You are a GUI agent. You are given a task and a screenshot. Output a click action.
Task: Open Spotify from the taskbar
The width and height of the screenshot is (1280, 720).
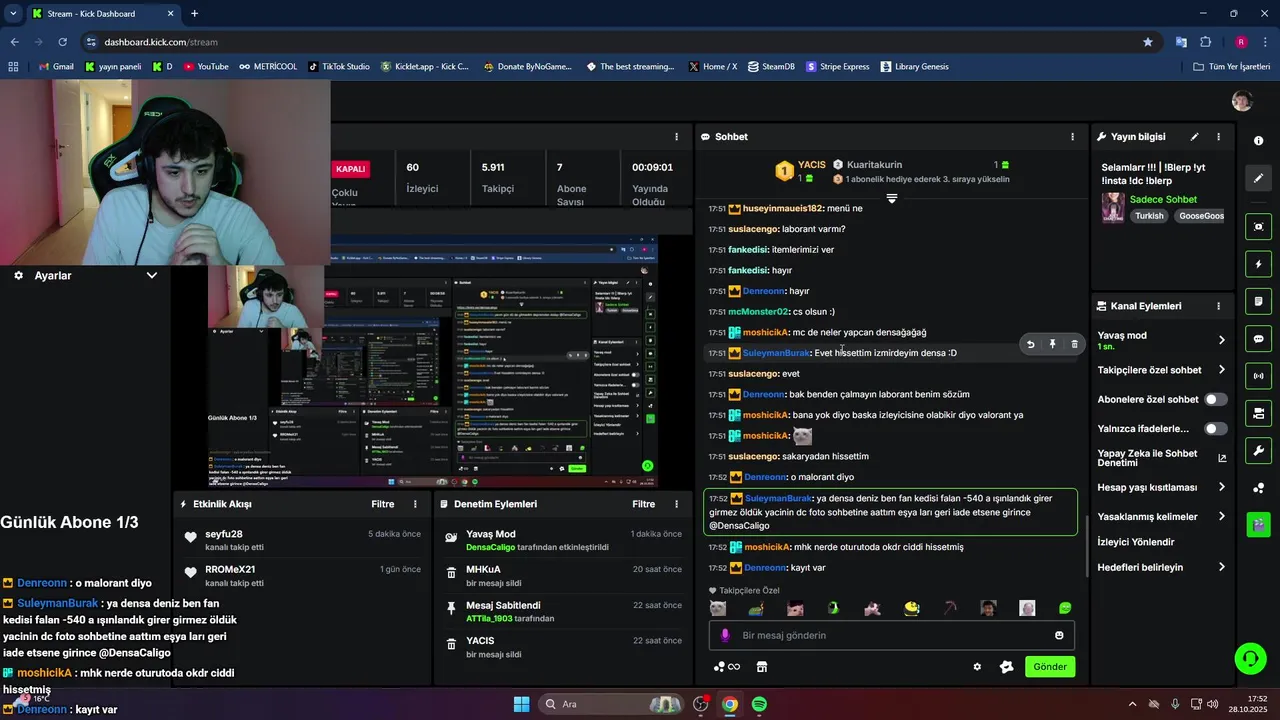(759, 704)
